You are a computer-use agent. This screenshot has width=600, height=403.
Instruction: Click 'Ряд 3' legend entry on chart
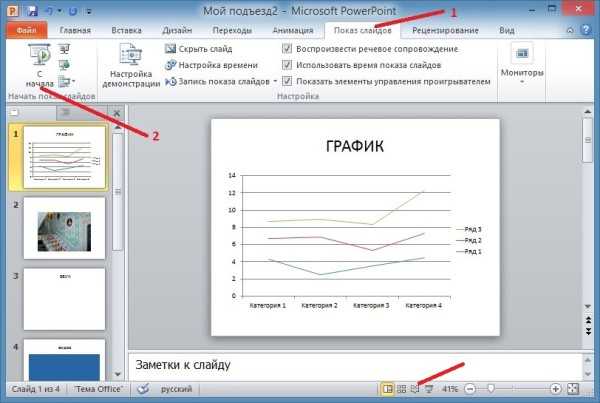point(469,229)
